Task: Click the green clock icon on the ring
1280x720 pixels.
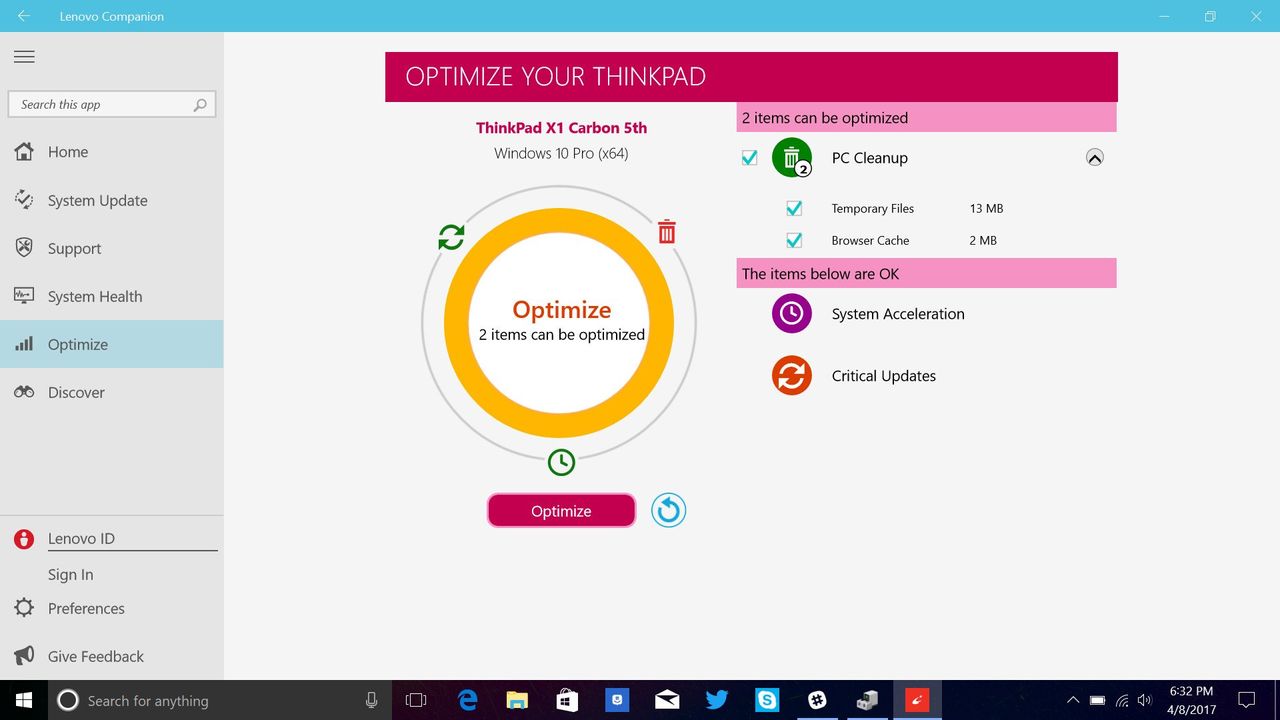Action: point(561,462)
